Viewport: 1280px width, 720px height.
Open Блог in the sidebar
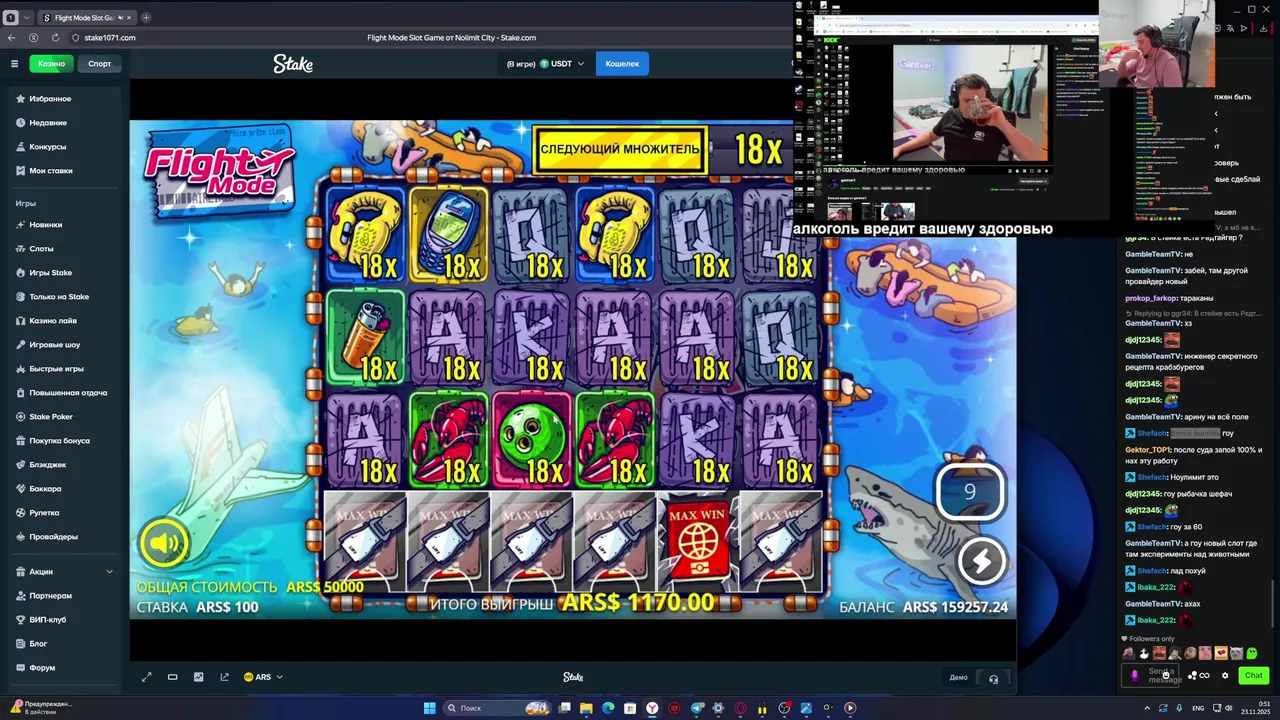pos(38,644)
